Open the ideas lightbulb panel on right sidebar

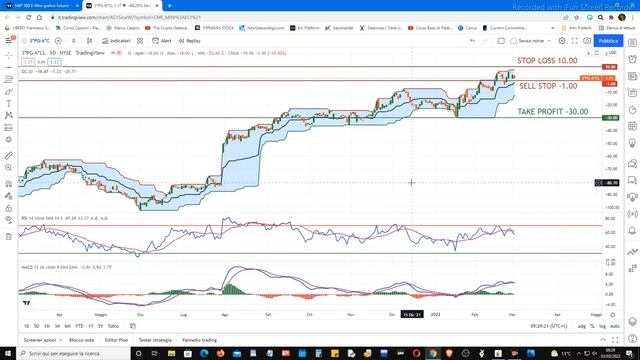(x=632, y=143)
